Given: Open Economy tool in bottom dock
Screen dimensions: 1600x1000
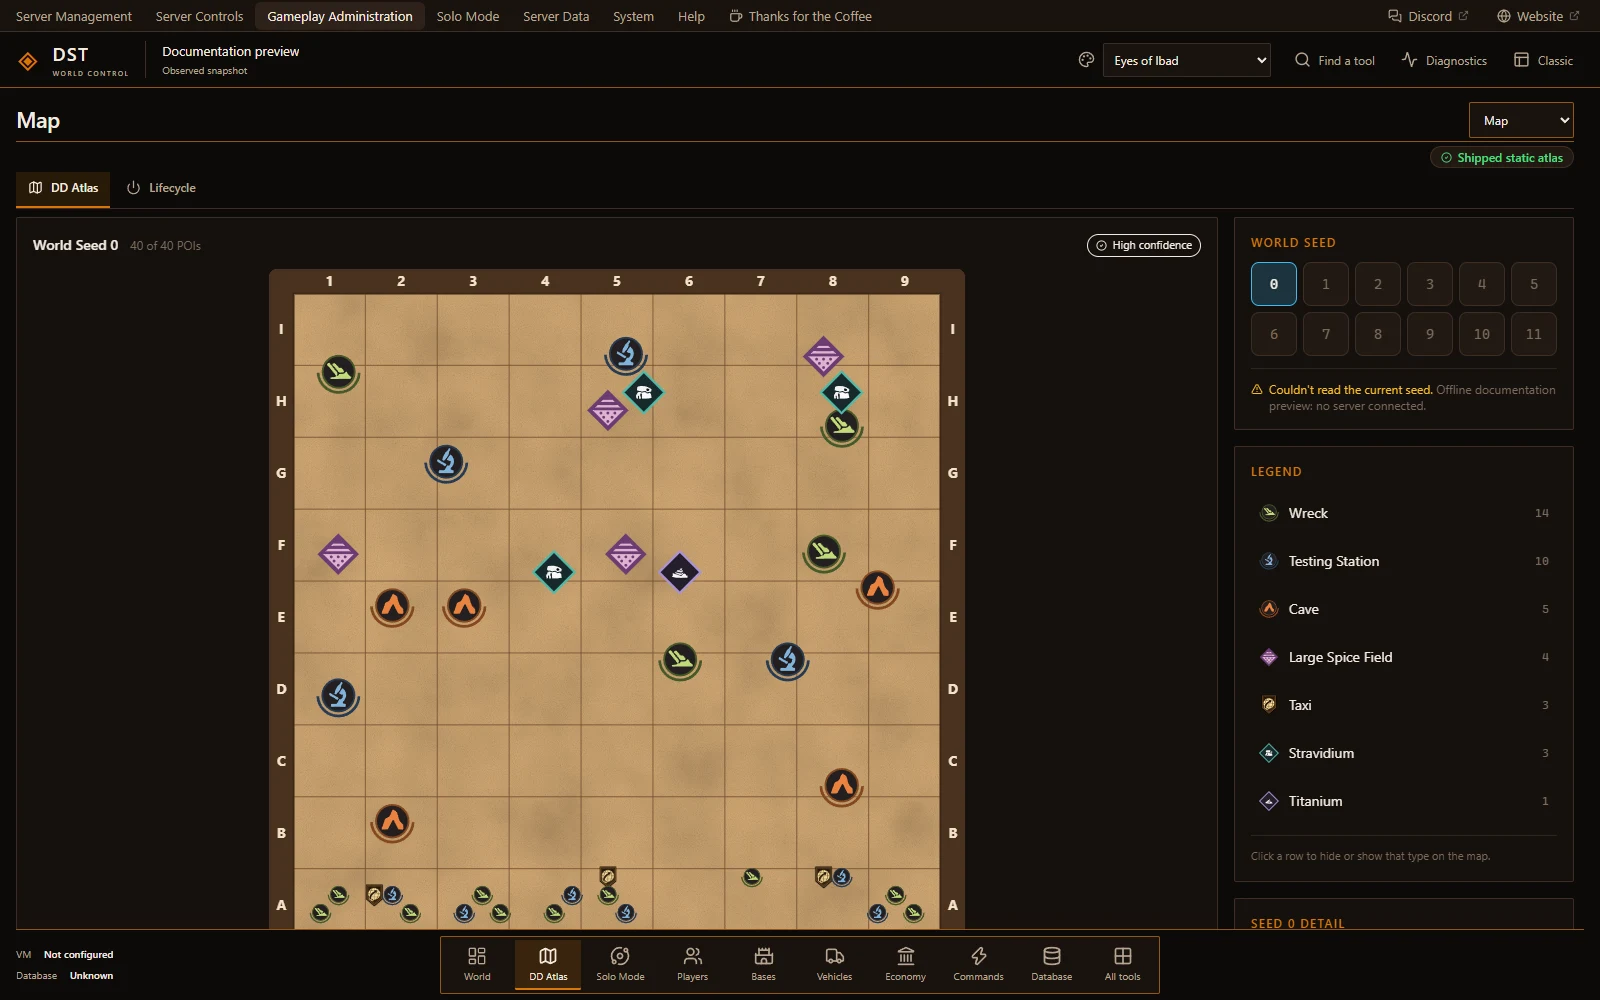Looking at the screenshot, I should coord(906,964).
